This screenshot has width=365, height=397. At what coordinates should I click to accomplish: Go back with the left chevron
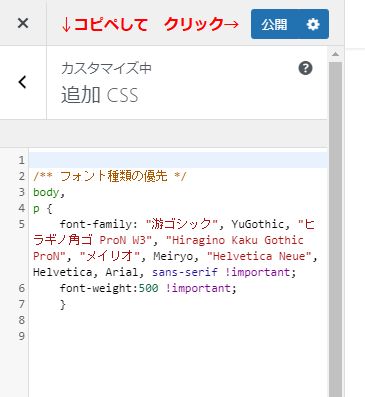(22, 82)
